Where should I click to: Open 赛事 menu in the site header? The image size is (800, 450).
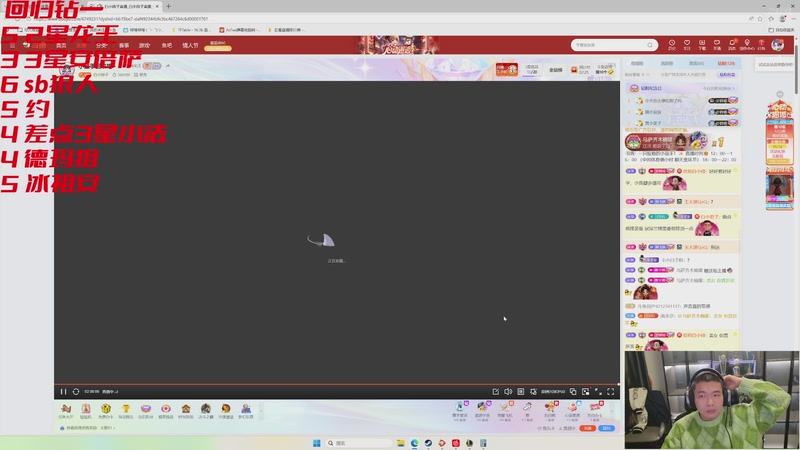[124, 45]
